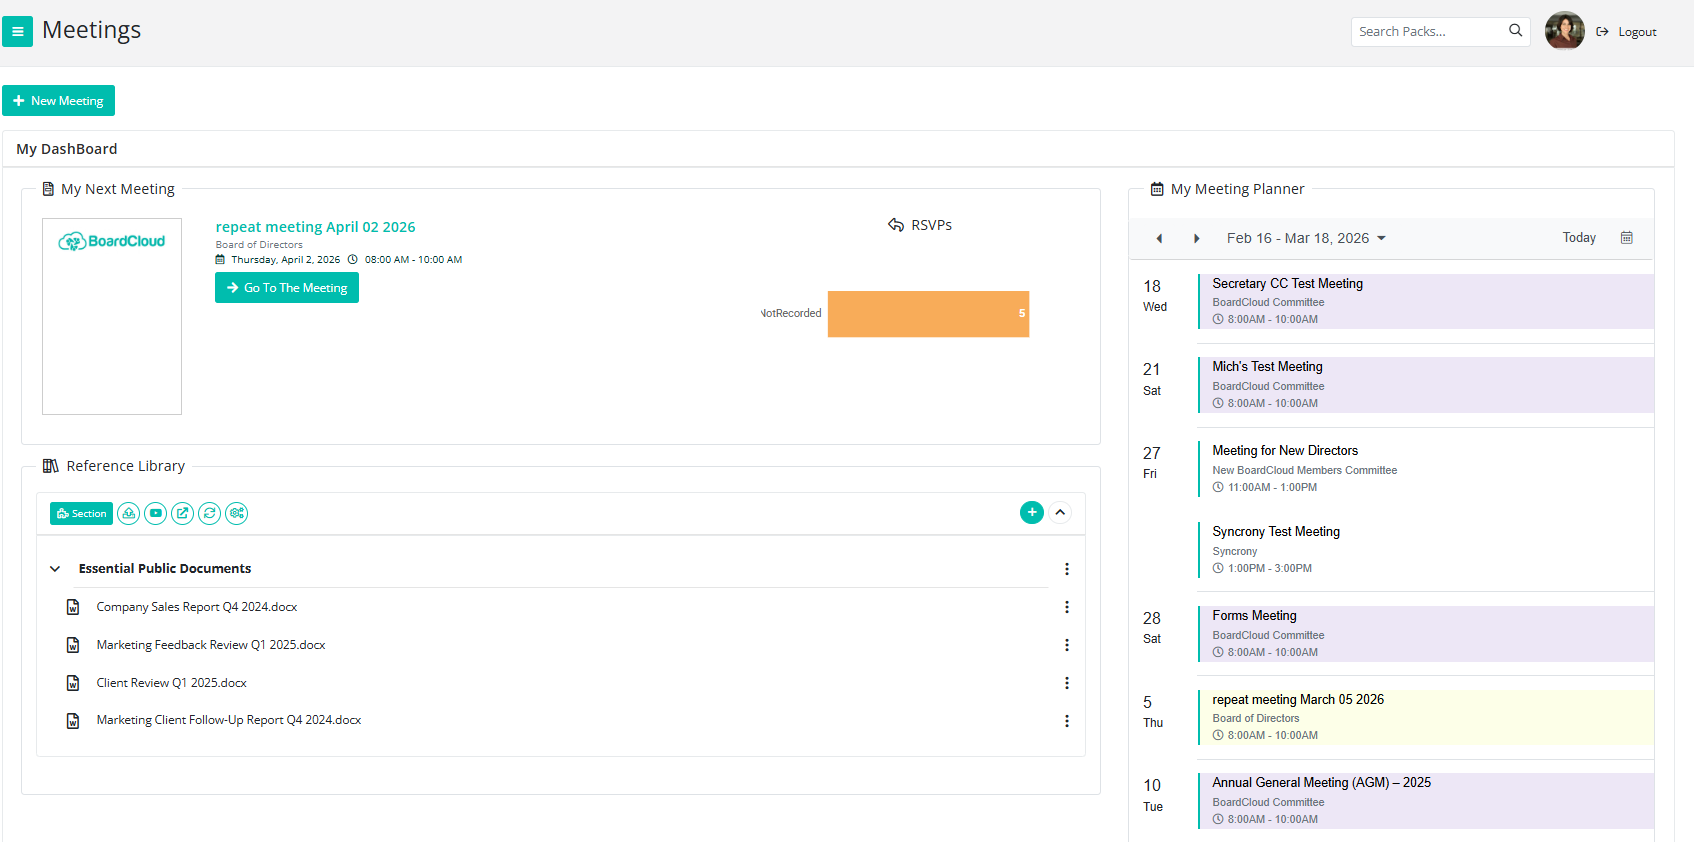Screen dimensions: 1694x842
Task: Open the hamburger menu next to Meetings
Action: coord(17,31)
